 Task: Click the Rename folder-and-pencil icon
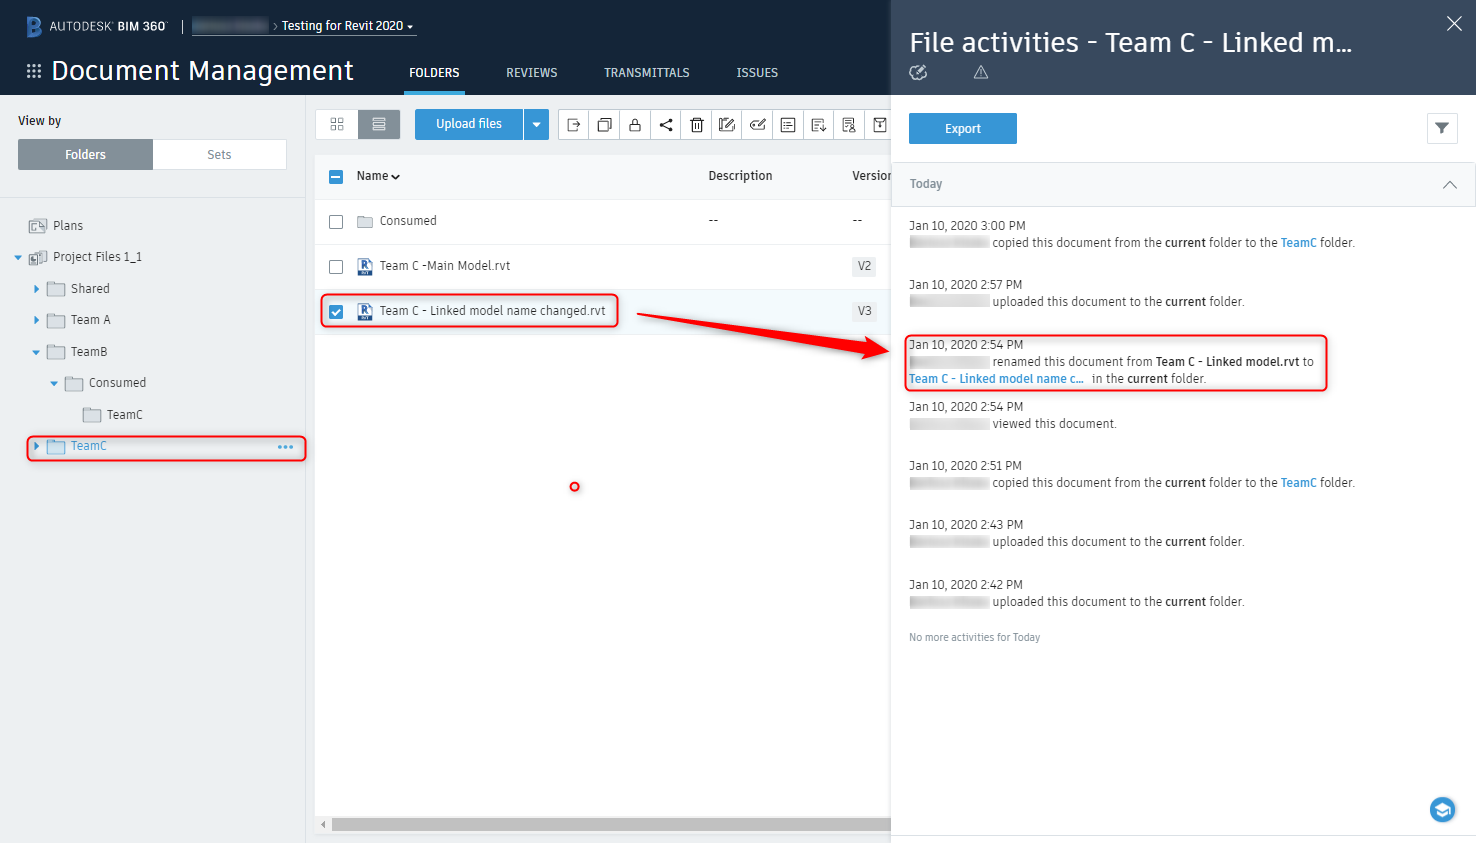727,125
